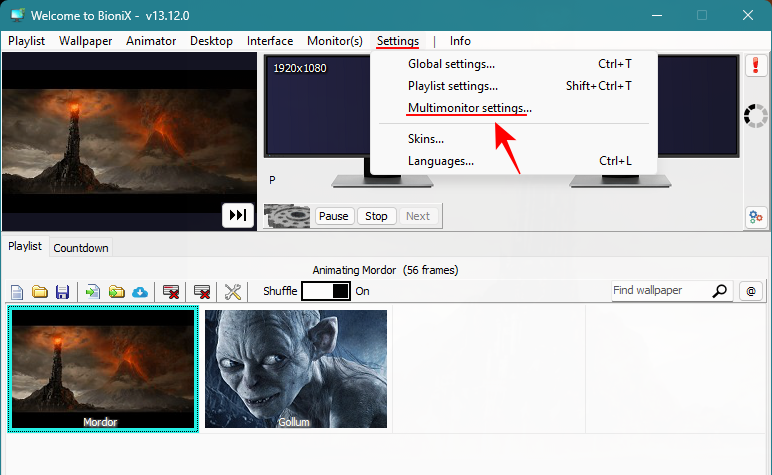The height and width of the screenshot is (475, 772).
Task: Open playlist with the folder icon
Action: pyautogui.click(x=40, y=292)
